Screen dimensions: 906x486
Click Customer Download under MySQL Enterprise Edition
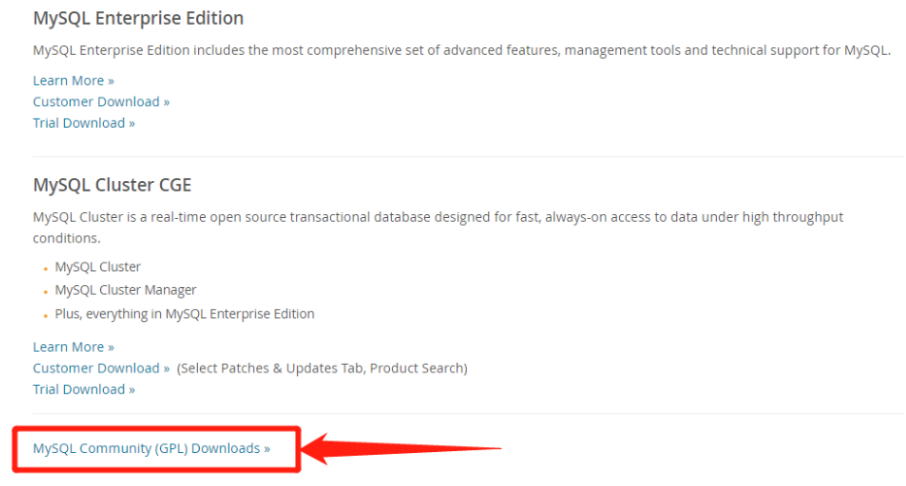pos(101,101)
